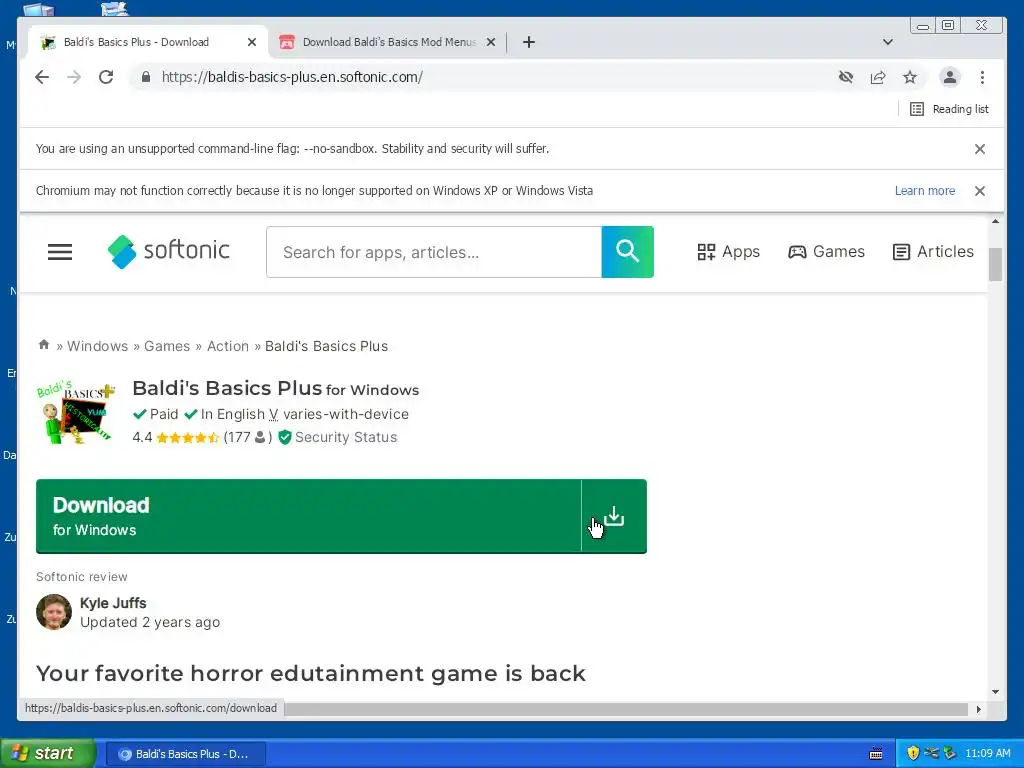Open the Windows breadcrumb link
This screenshot has width=1024, height=768.
97,346
